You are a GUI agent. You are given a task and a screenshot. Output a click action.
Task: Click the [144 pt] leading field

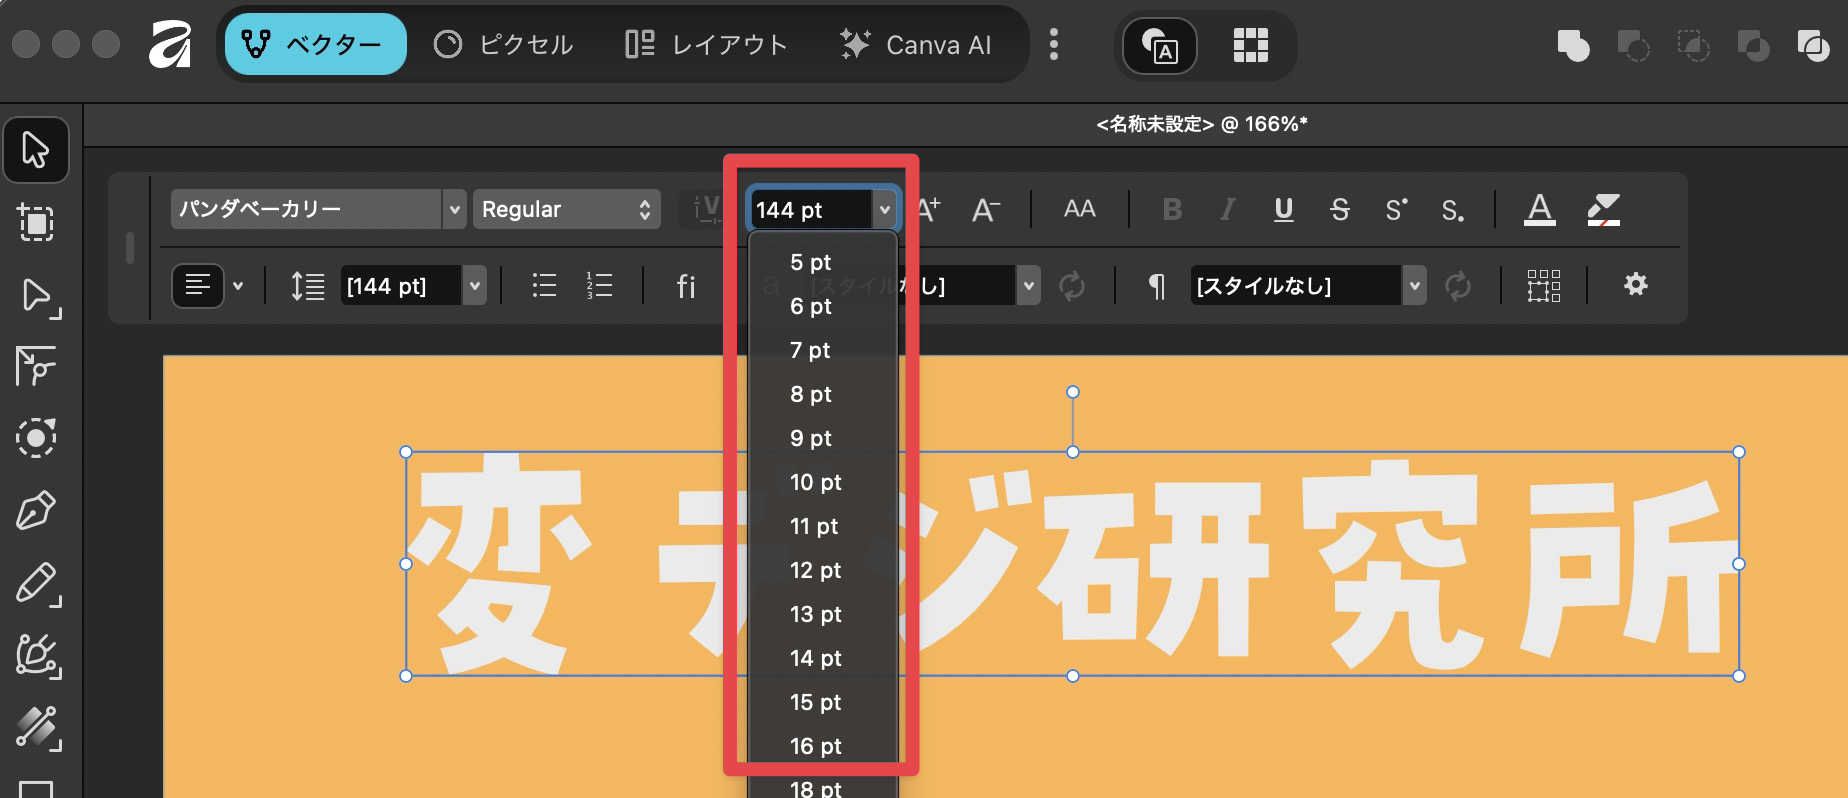pos(400,286)
